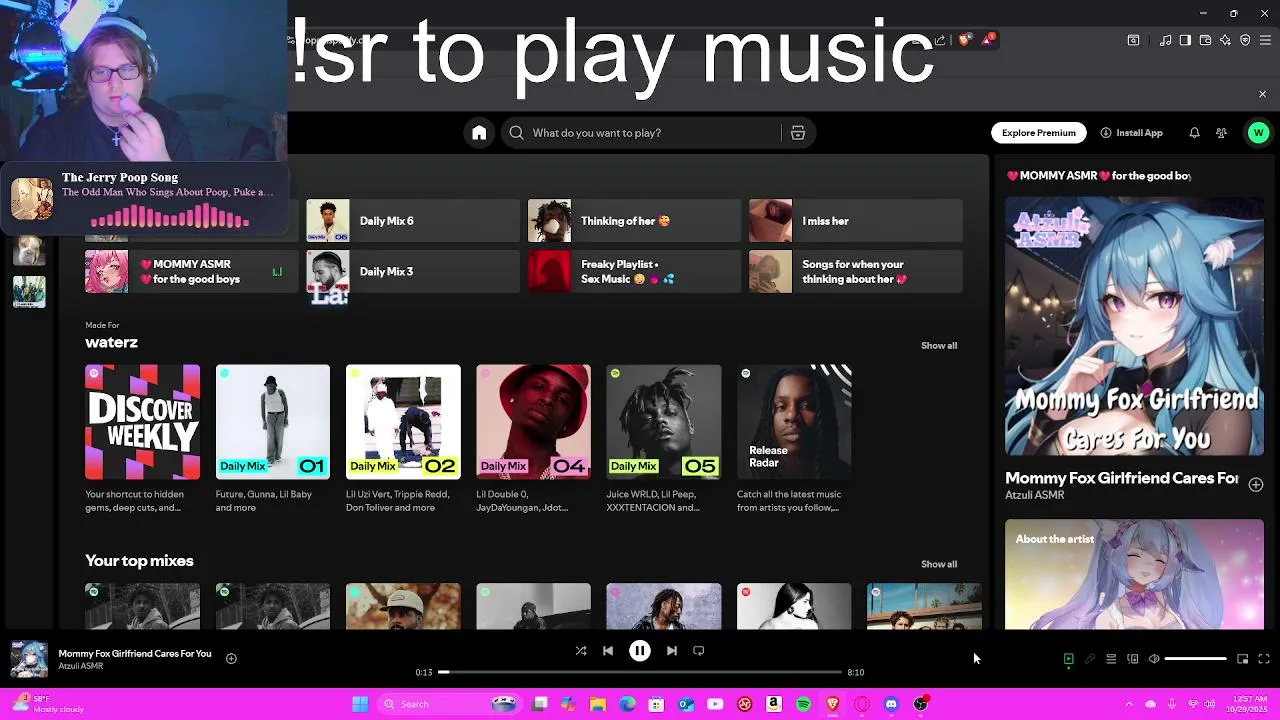The image size is (1280, 720).
Task: Open Daily Mix 01 card
Action: [272, 440]
